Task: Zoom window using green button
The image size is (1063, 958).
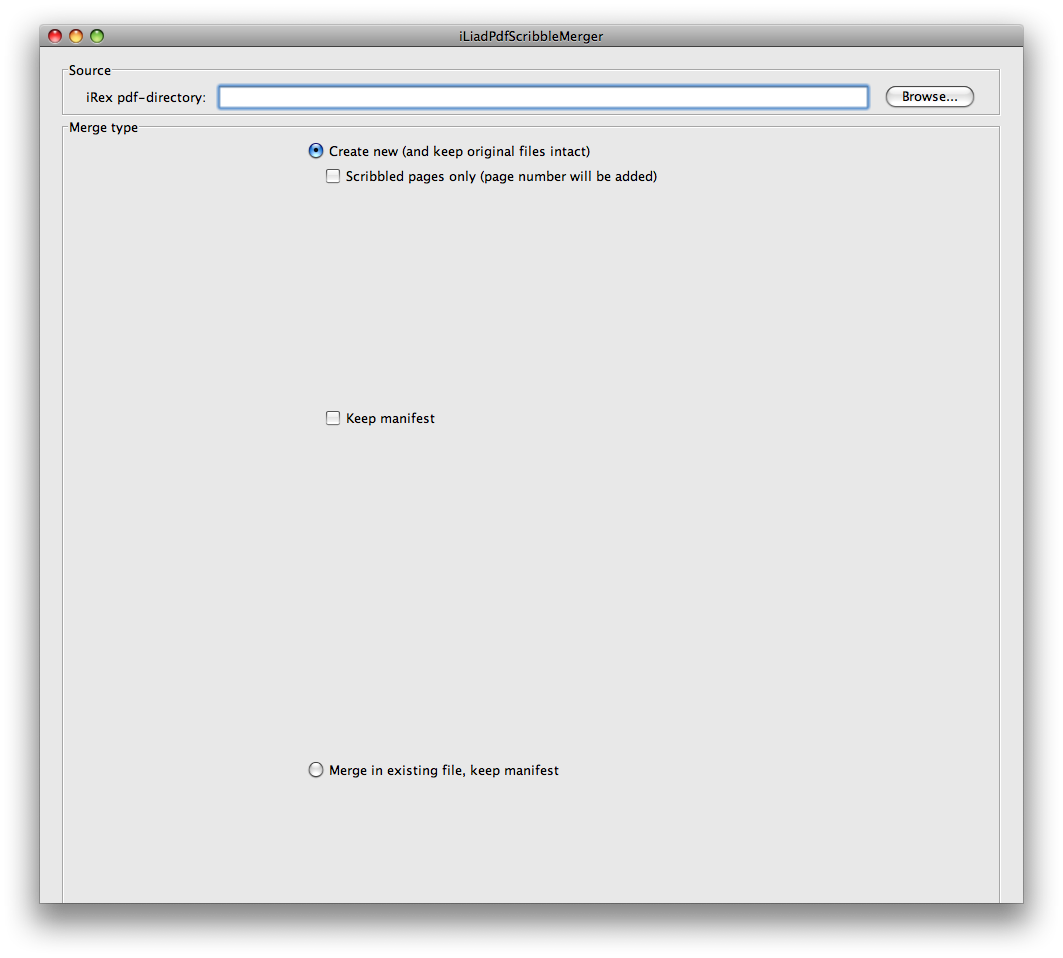Action: (97, 36)
